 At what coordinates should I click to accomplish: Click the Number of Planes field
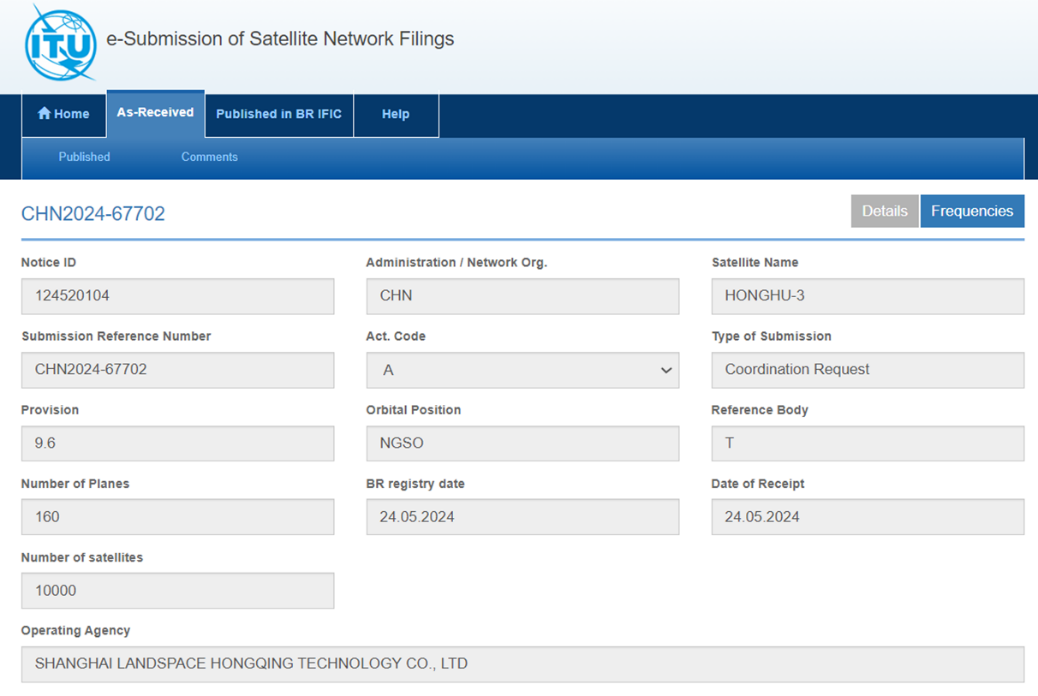177,517
